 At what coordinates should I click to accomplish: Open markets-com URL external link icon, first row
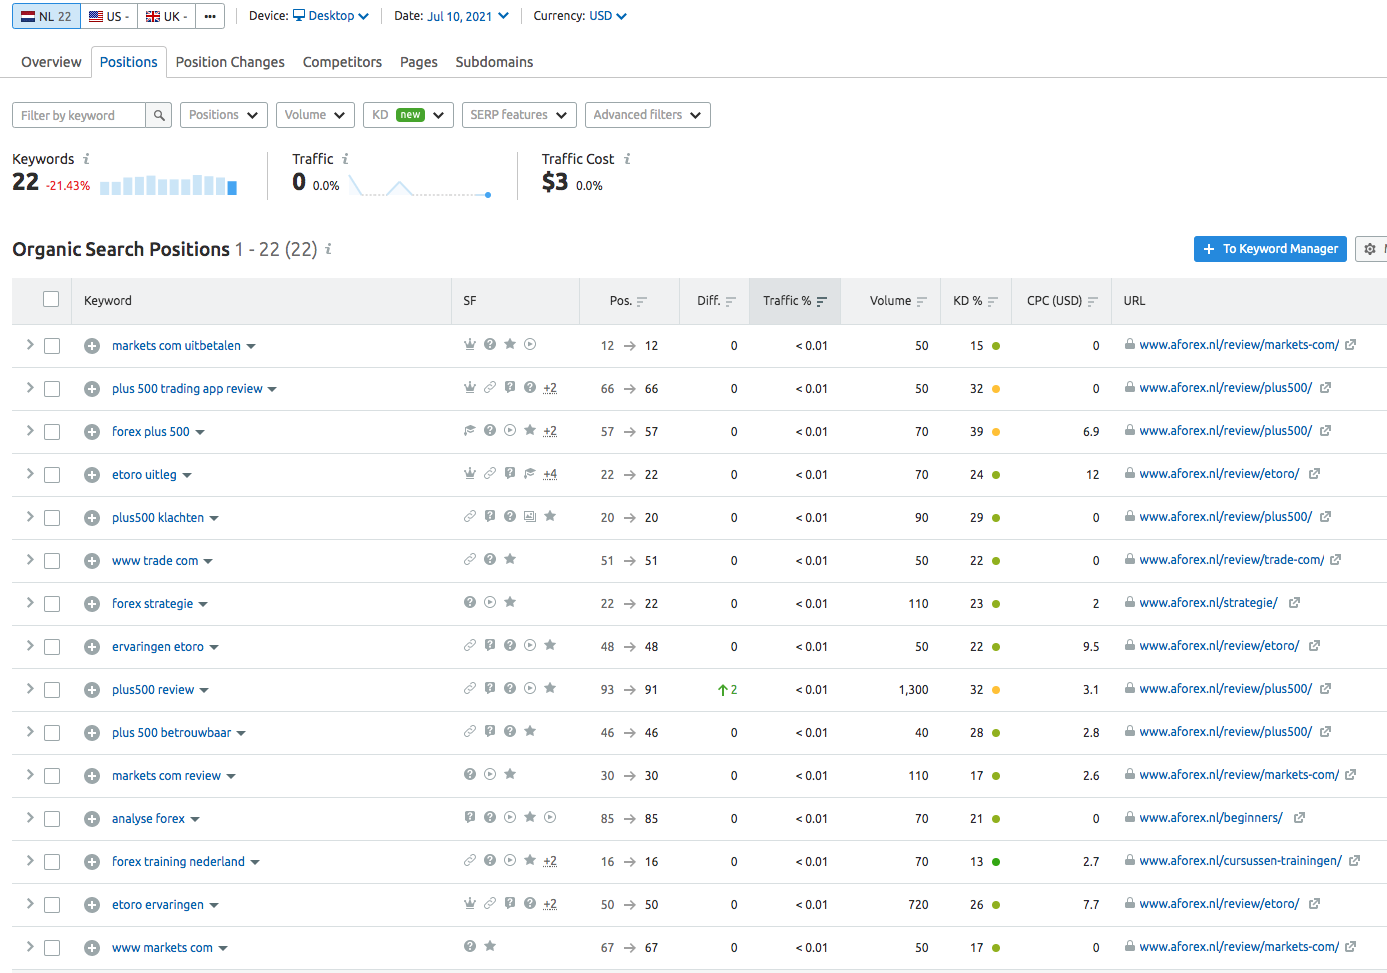tap(1350, 345)
